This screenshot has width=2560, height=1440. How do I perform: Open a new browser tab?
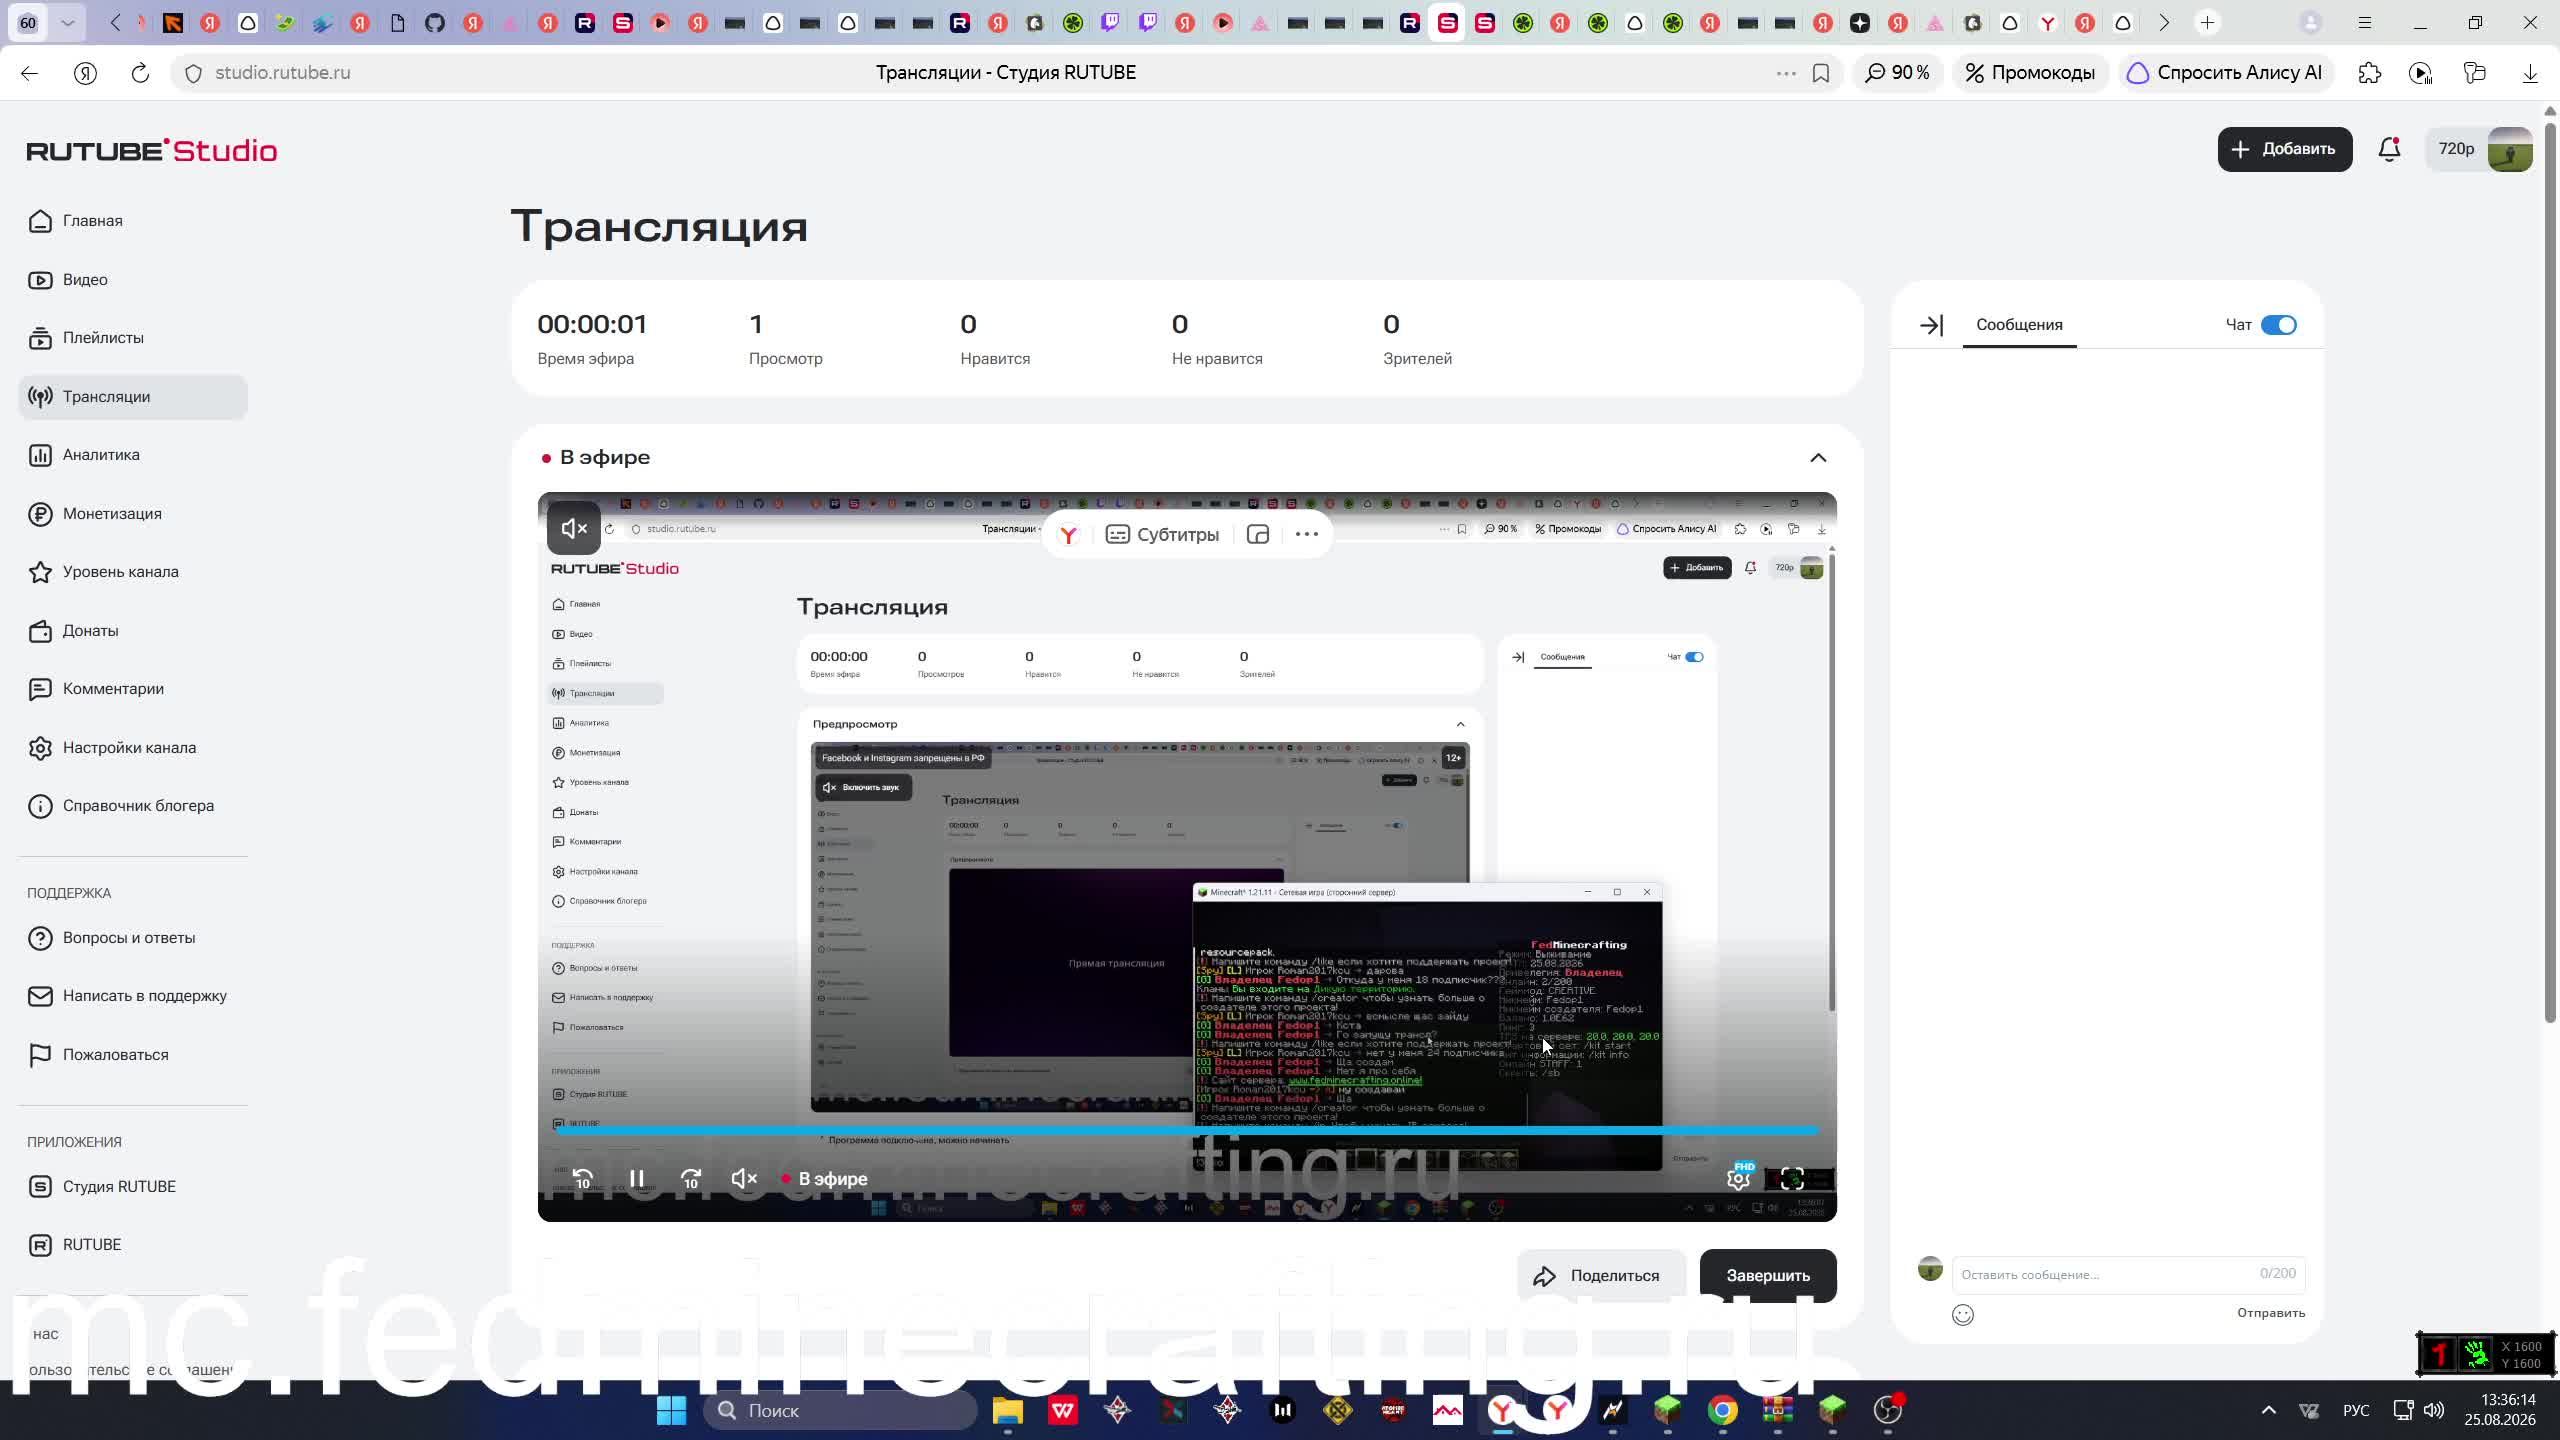(2207, 23)
